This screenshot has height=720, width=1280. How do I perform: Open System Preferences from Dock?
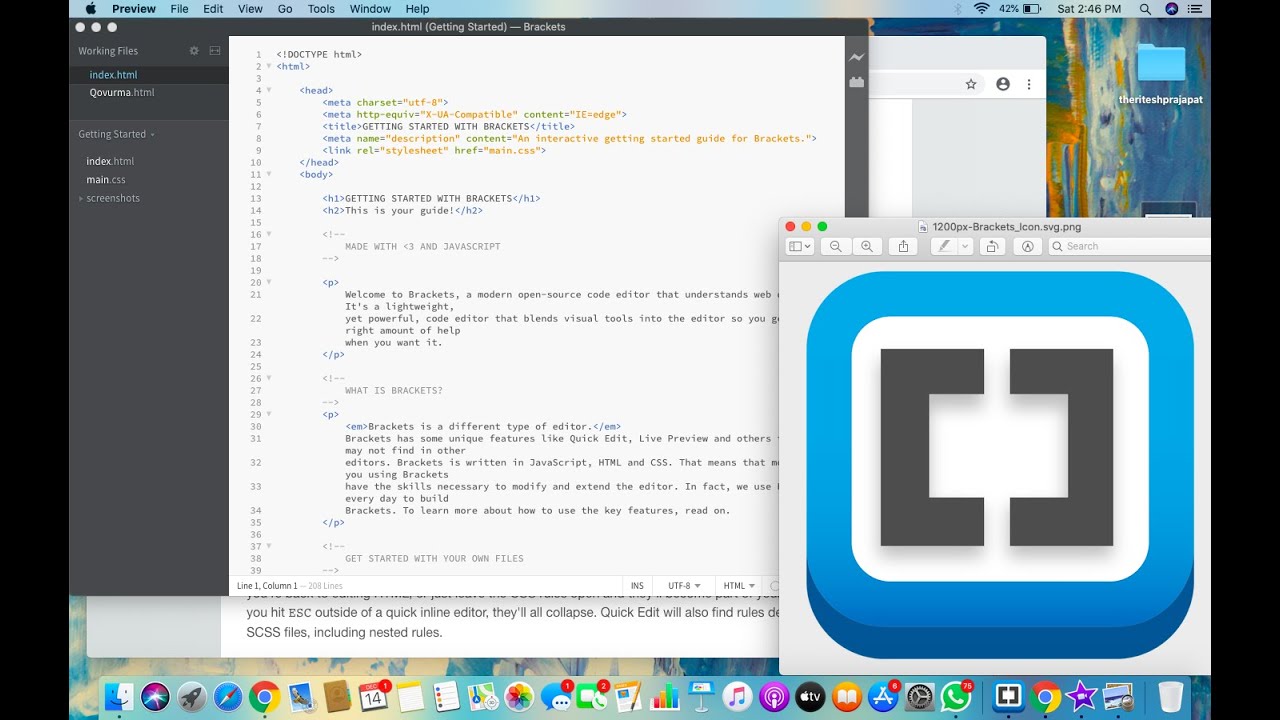pos(920,696)
